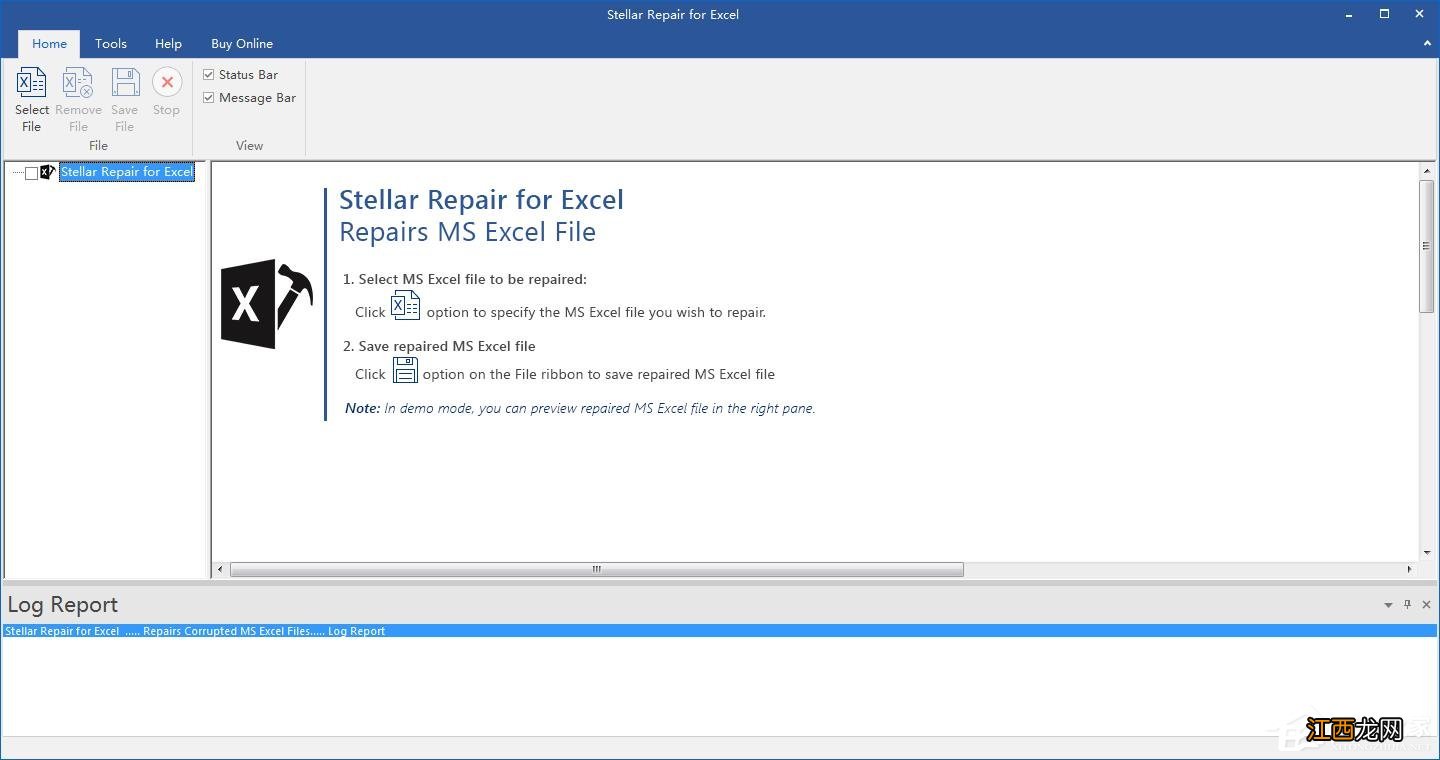Viewport: 1440px width, 760px height.
Task: Close the Log Report panel
Action: pos(1426,605)
